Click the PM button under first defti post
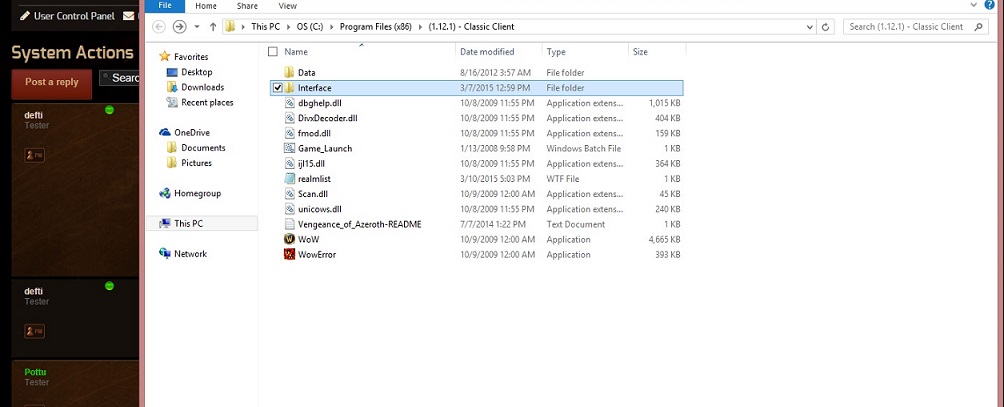This screenshot has height=407, width=1004. point(35,155)
